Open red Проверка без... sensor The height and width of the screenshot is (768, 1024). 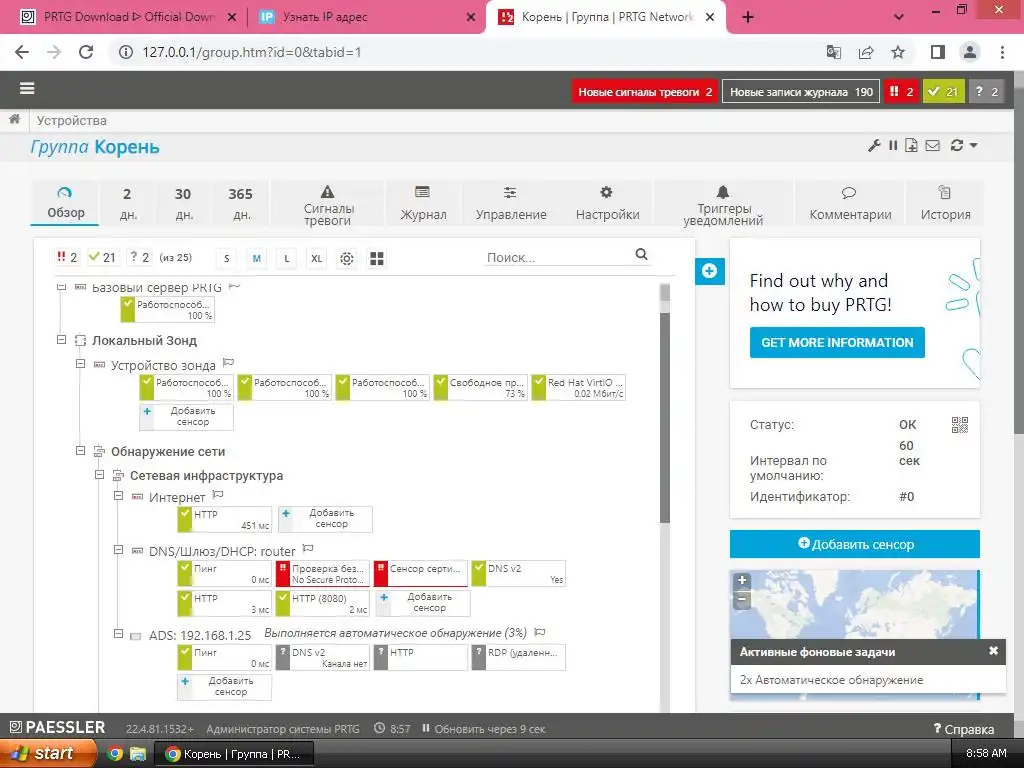[323, 573]
